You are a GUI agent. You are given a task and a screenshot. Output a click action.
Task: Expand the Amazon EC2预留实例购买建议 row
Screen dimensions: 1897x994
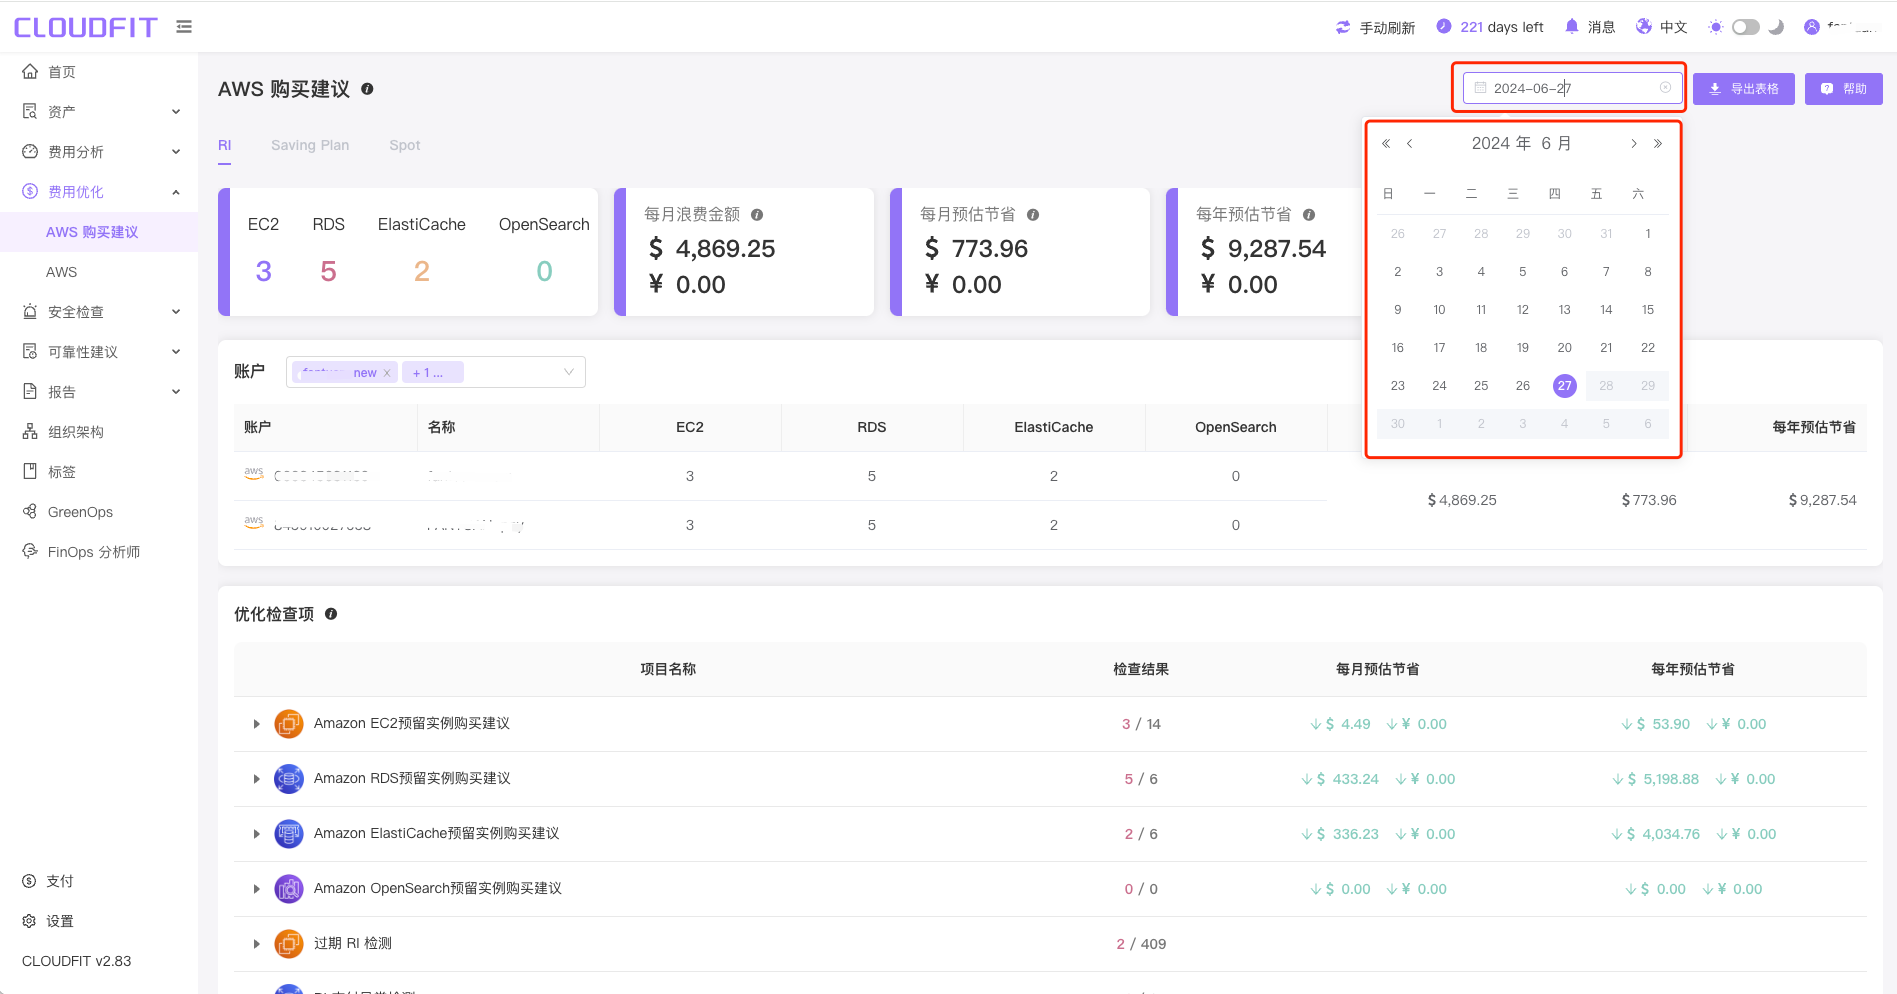(256, 724)
